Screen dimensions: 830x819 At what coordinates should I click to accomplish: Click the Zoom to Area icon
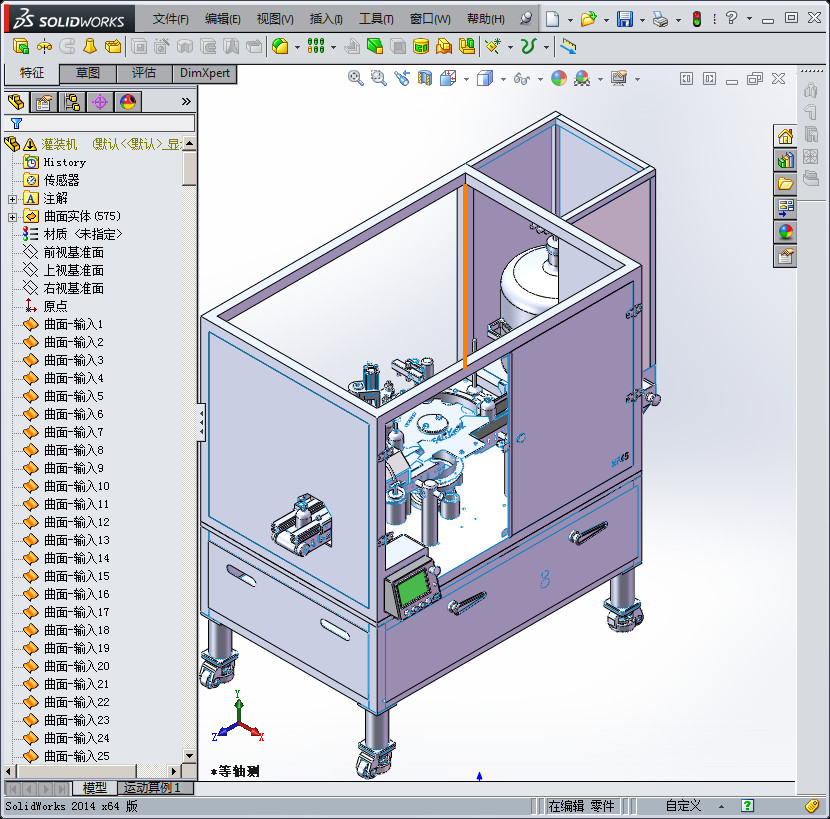click(x=378, y=78)
